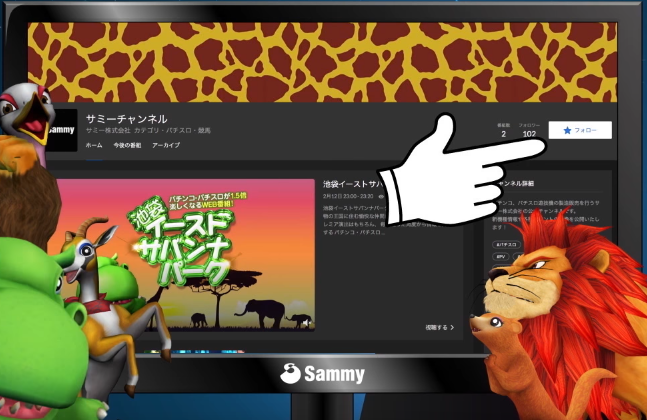Switch to the アーカイブ tab
647x420 pixels.
[166, 145]
